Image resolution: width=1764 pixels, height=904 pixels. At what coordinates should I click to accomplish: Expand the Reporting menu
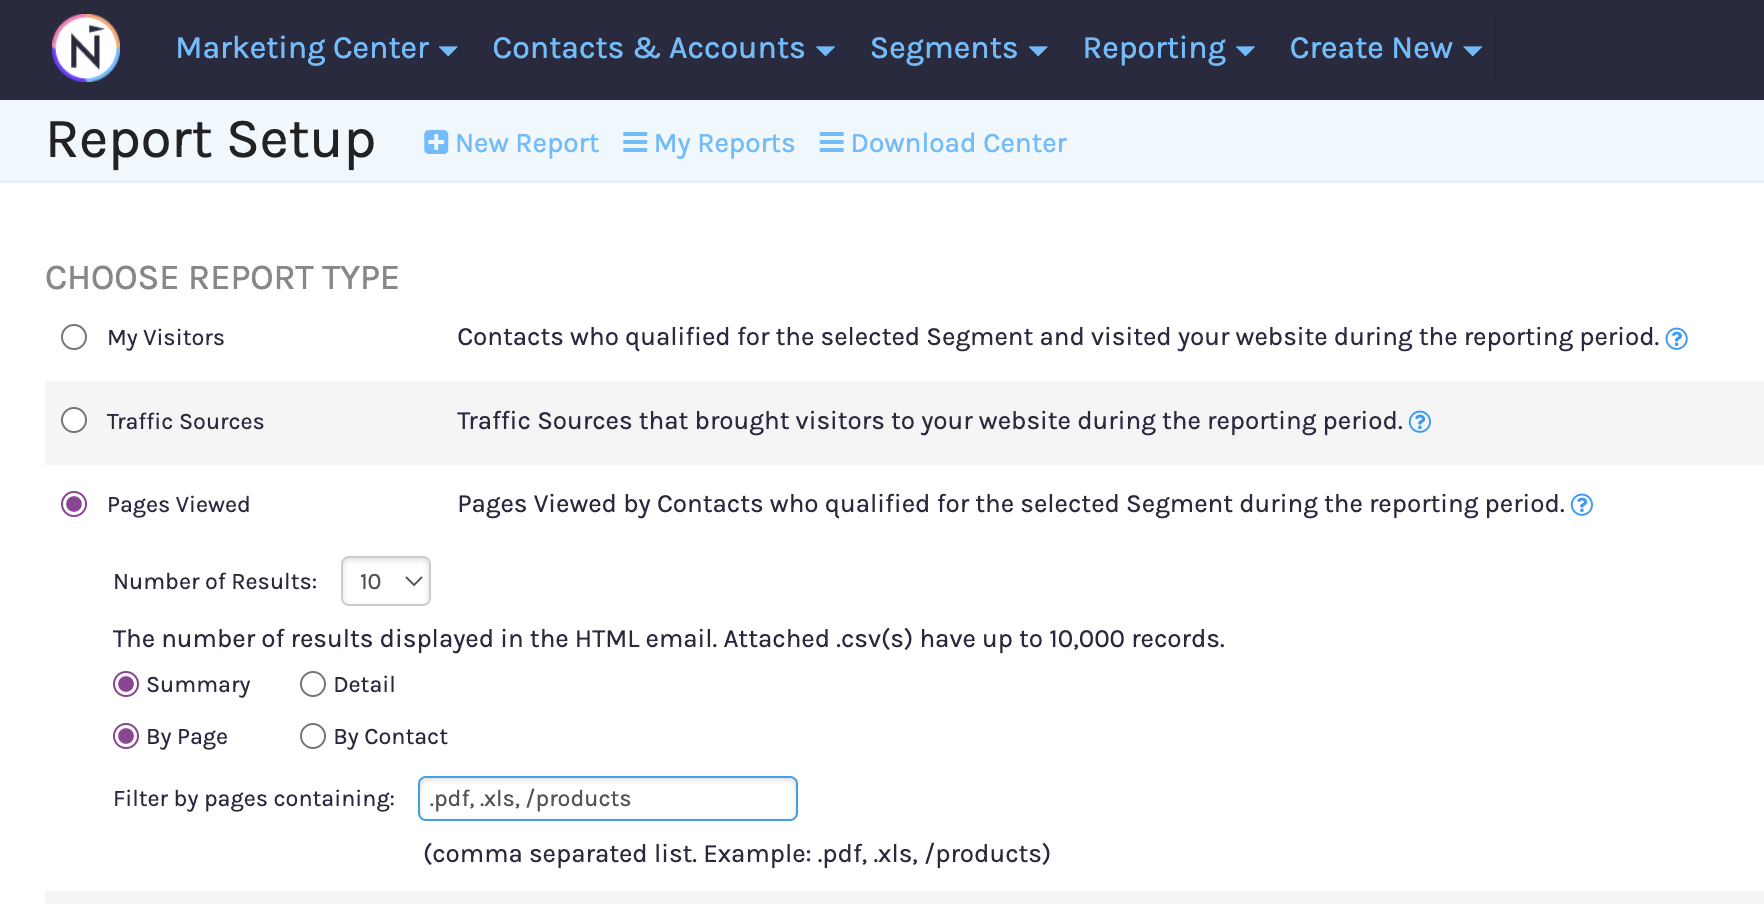pyautogui.click(x=1168, y=48)
